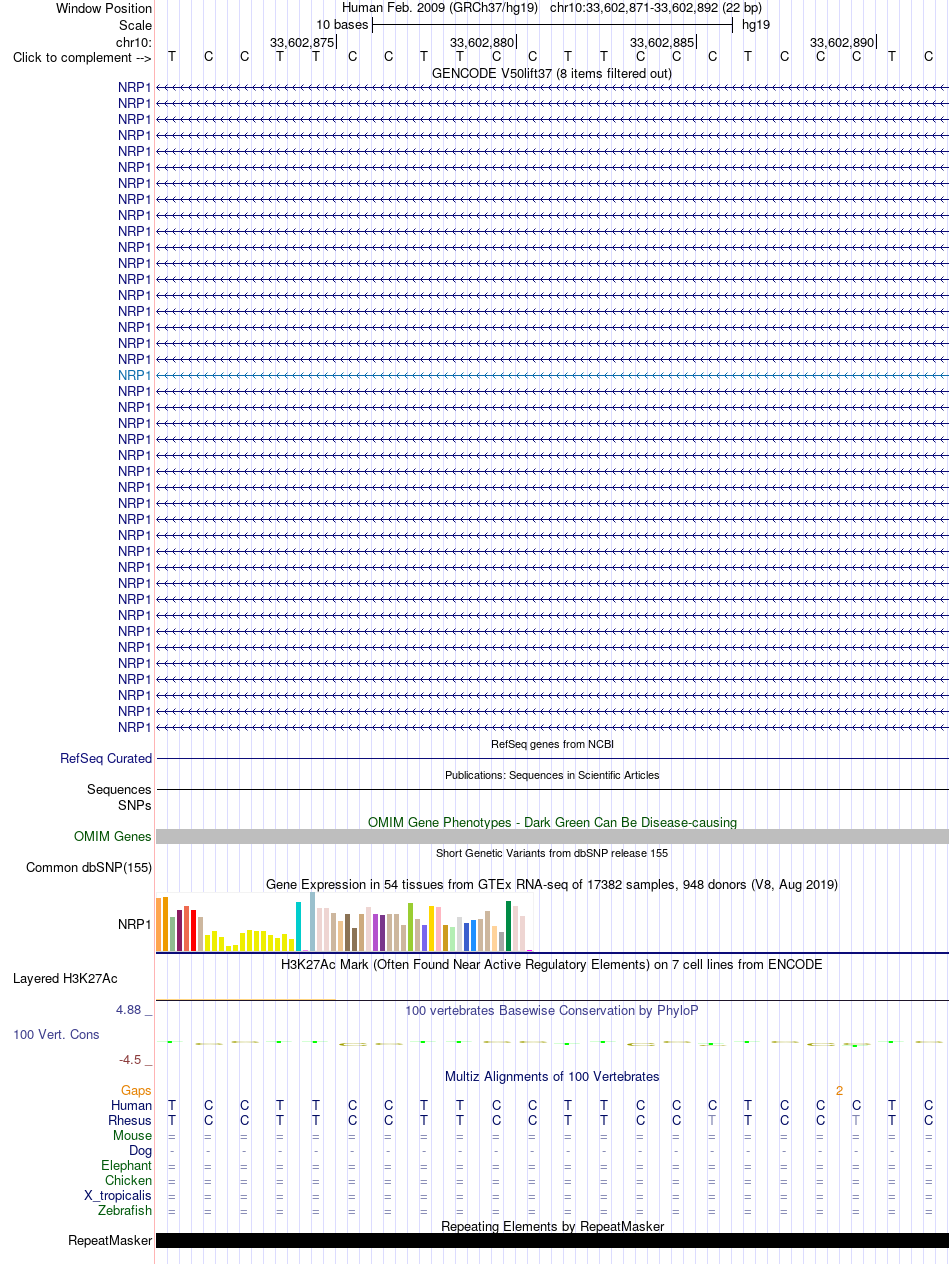Image resolution: width=950 pixels, height=1264 pixels.
Task: Select the highlighted light-blue NRP1 transcript label
Action: tap(135, 375)
